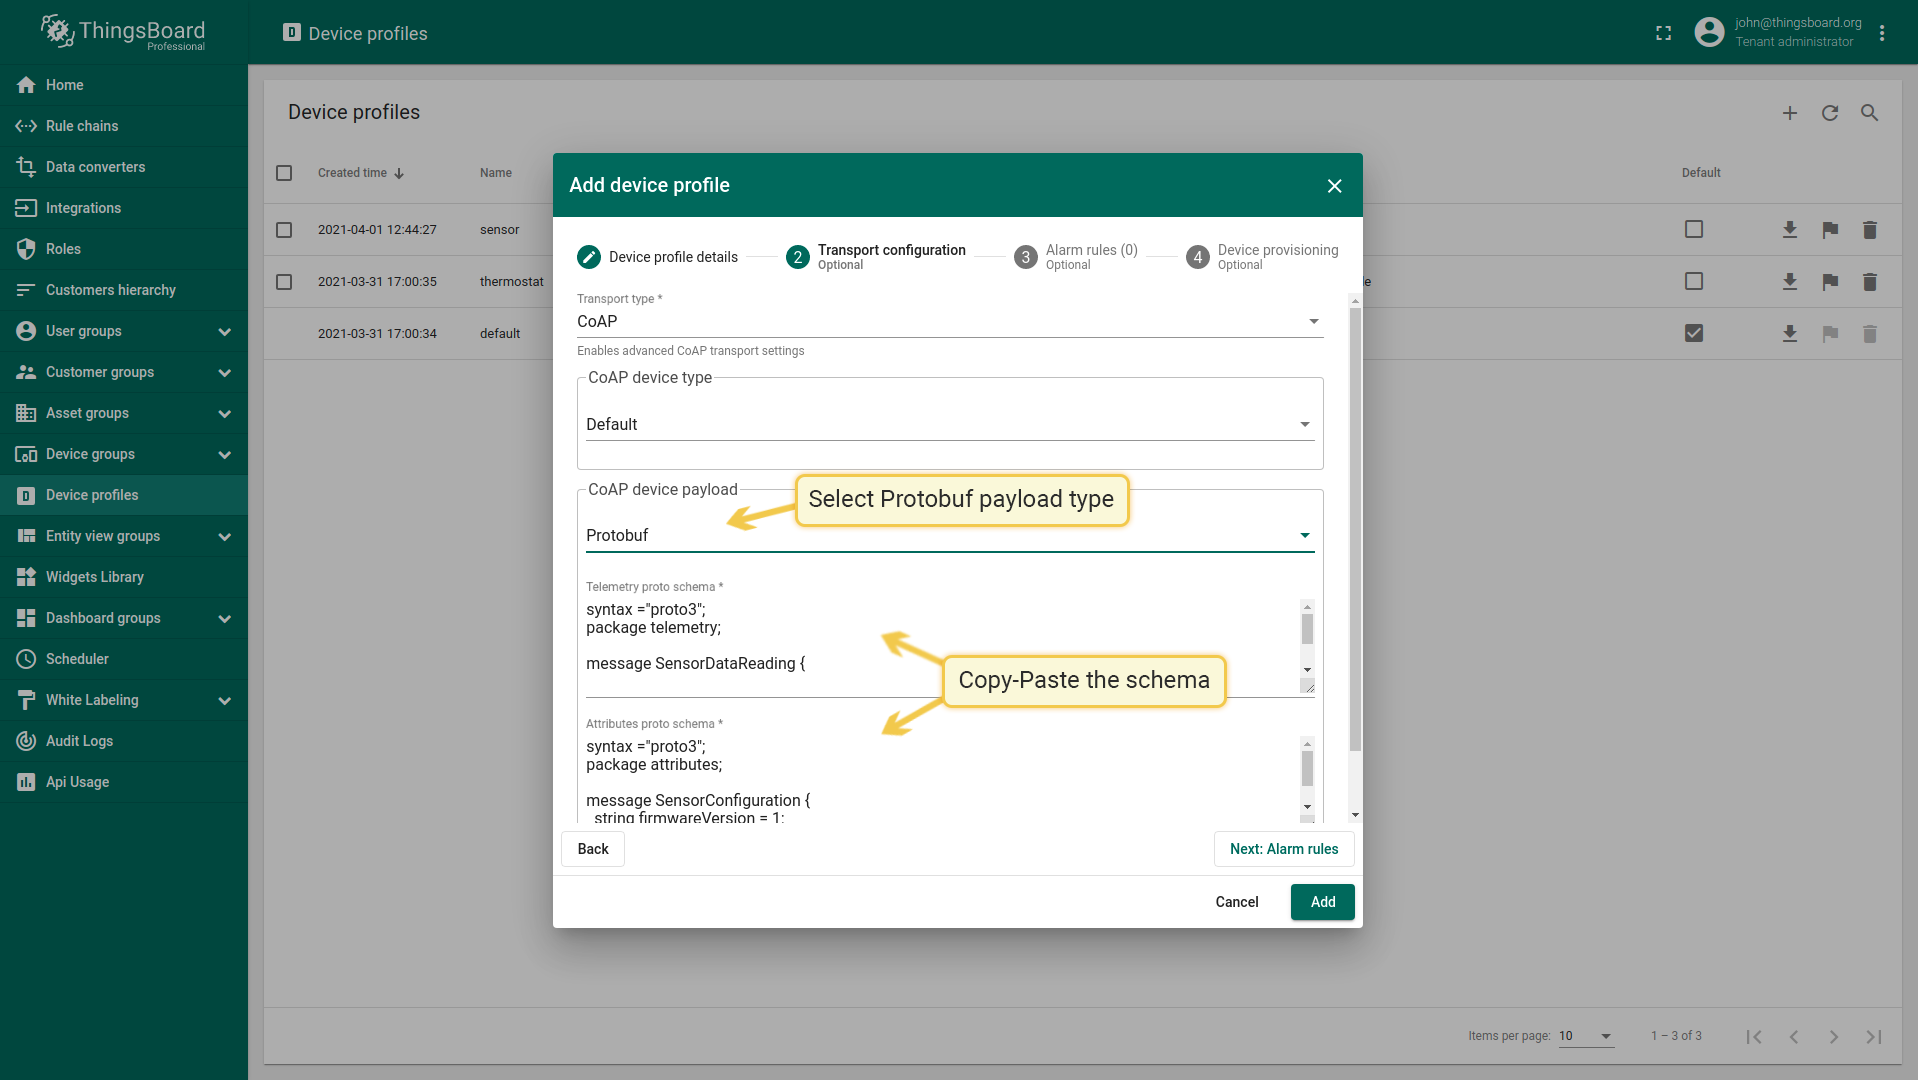Viewport: 1918px width, 1080px height.
Task: Click the user account avatar icon
Action: [x=1709, y=32]
